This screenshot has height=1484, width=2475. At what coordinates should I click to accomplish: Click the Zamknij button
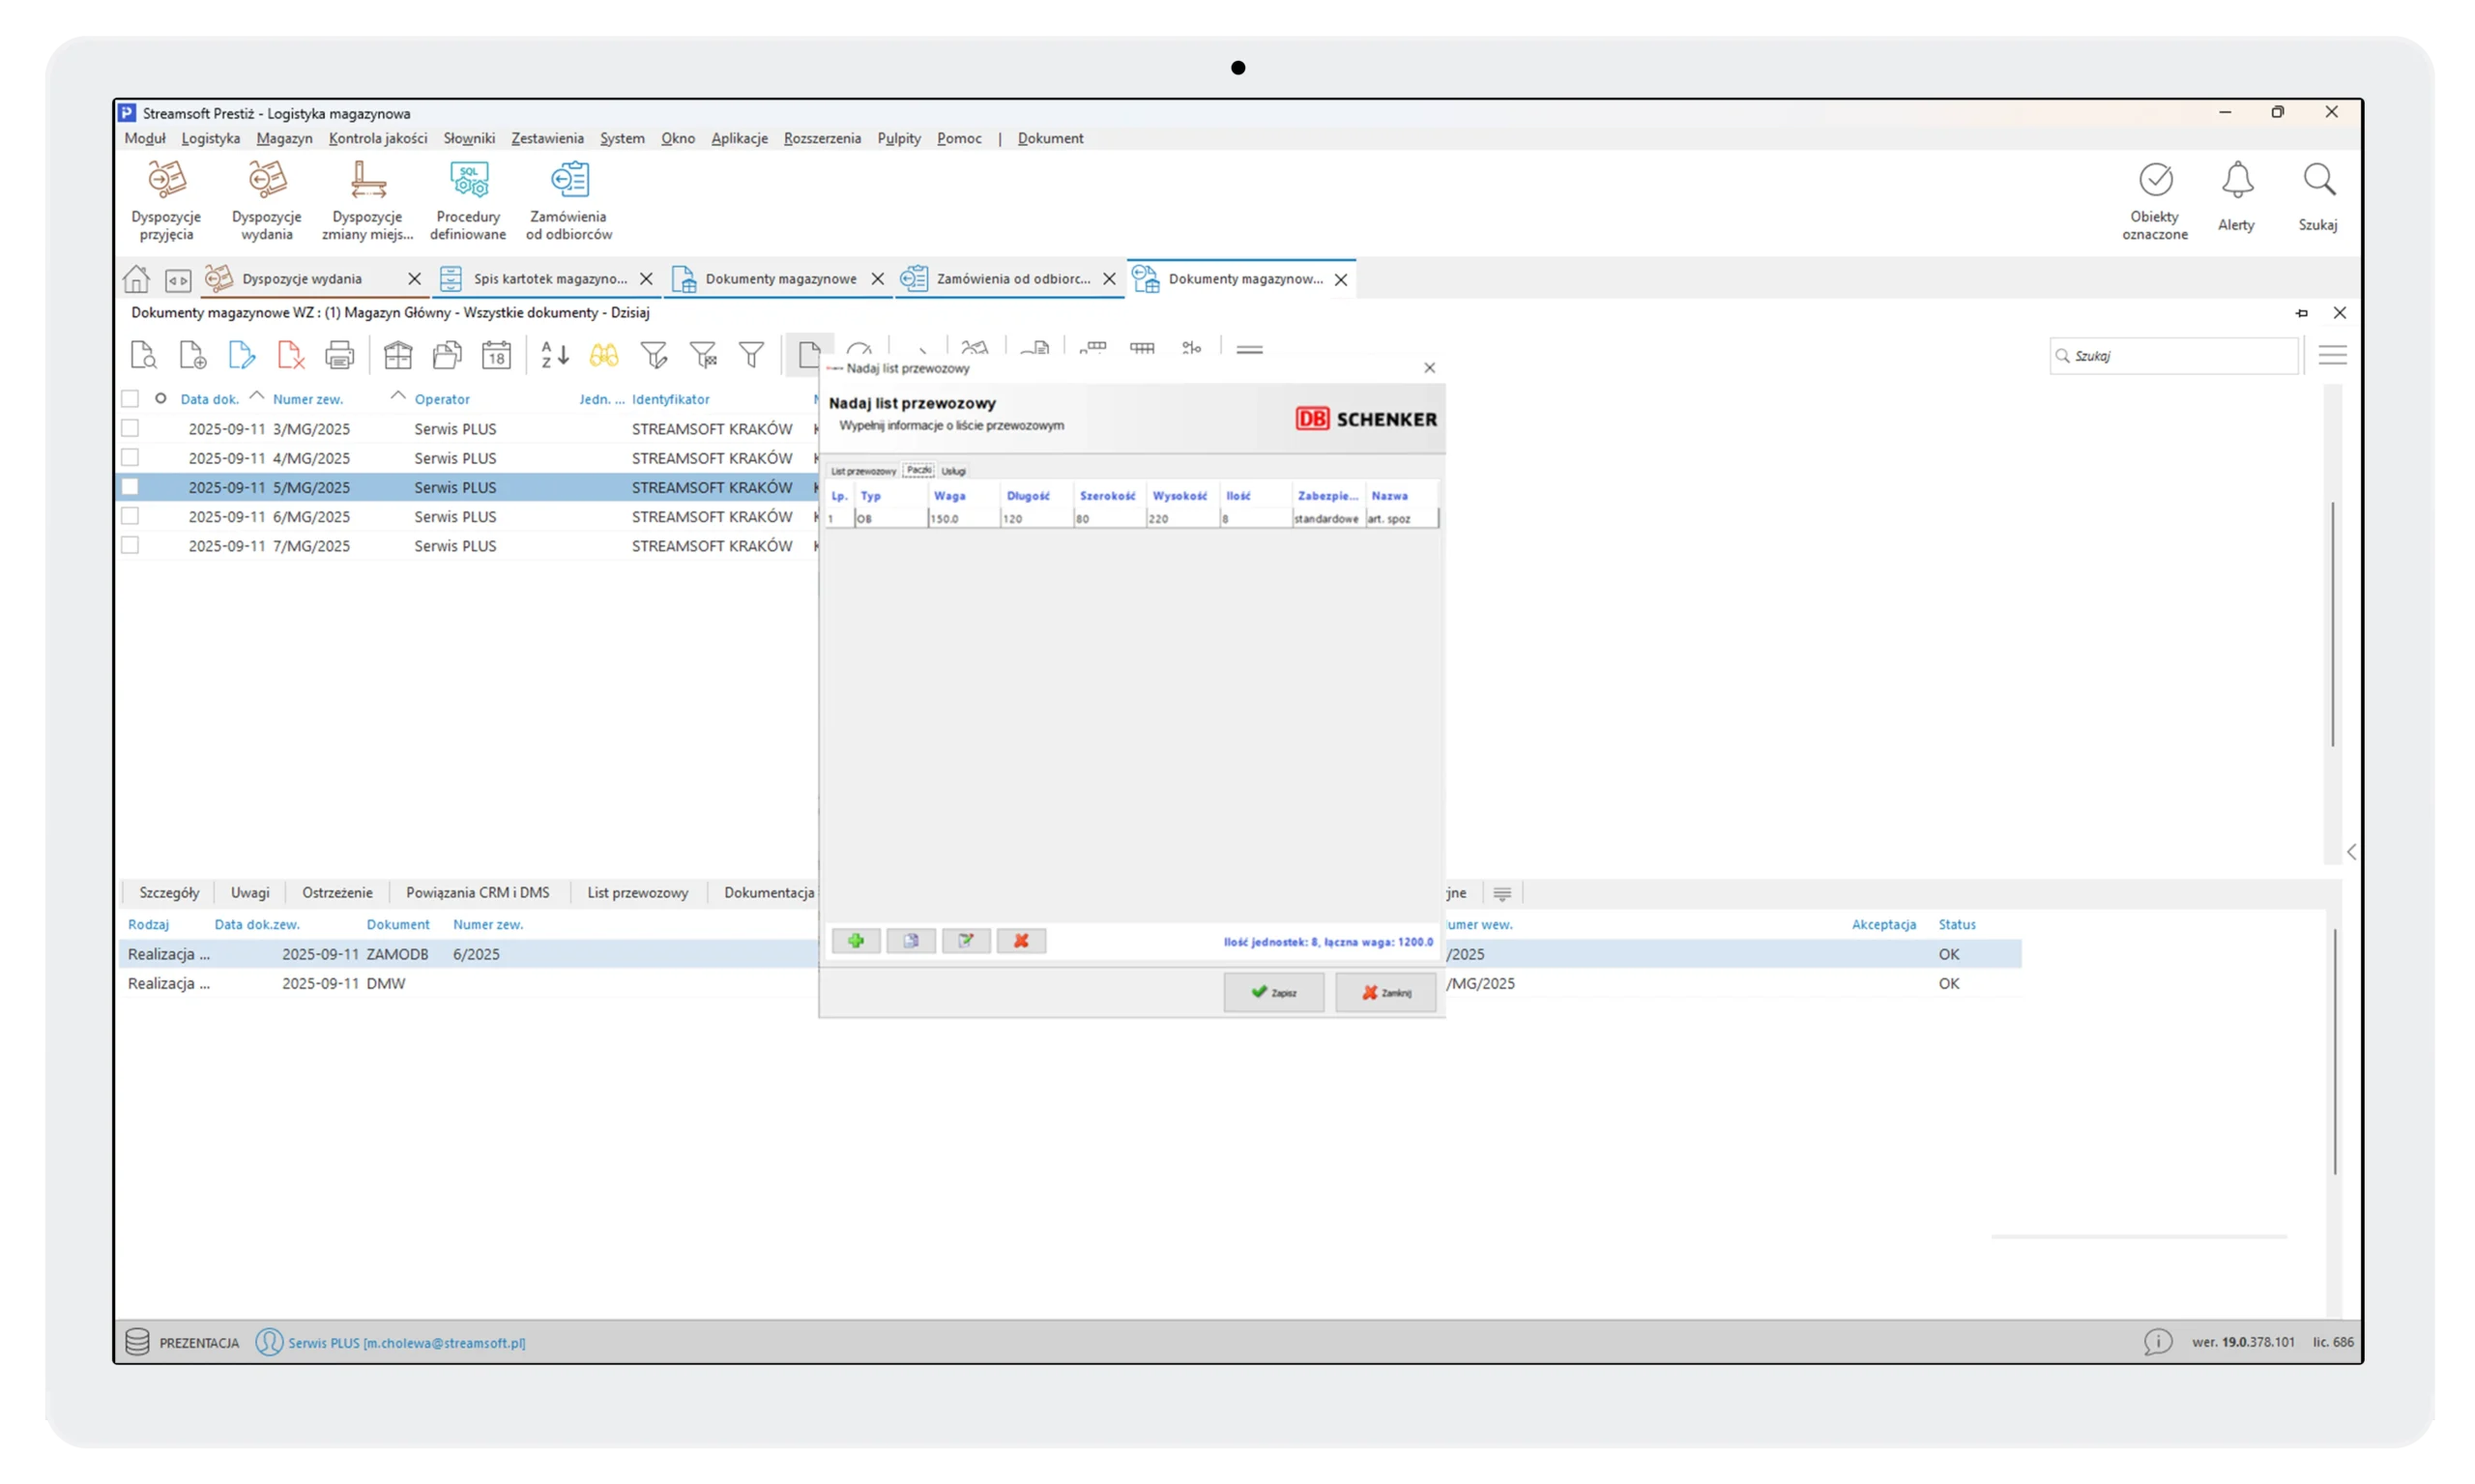(x=1385, y=992)
